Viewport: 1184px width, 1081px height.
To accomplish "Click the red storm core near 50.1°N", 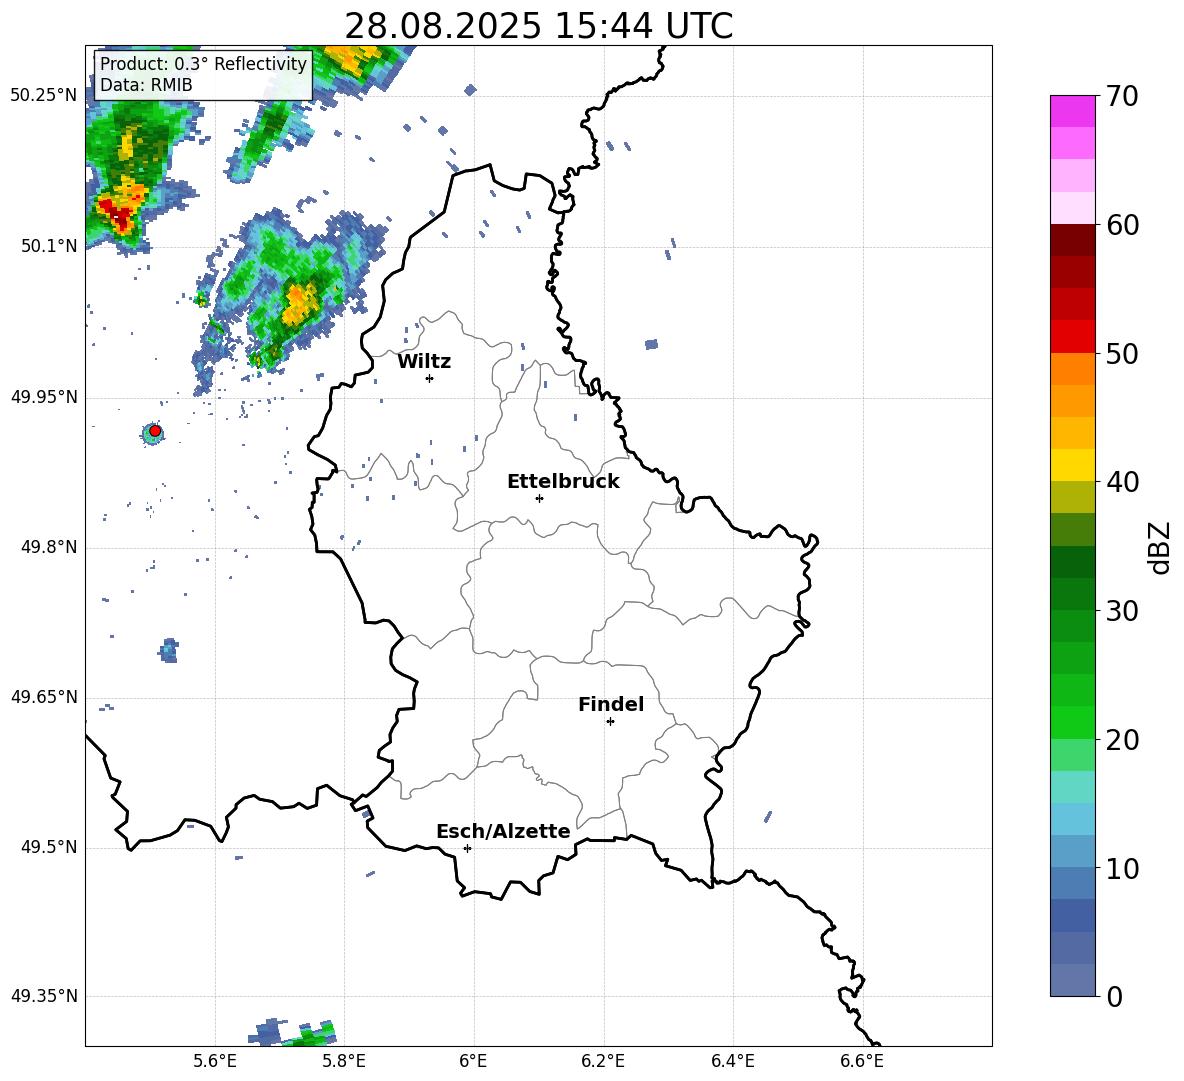I will click(x=117, y=212).
